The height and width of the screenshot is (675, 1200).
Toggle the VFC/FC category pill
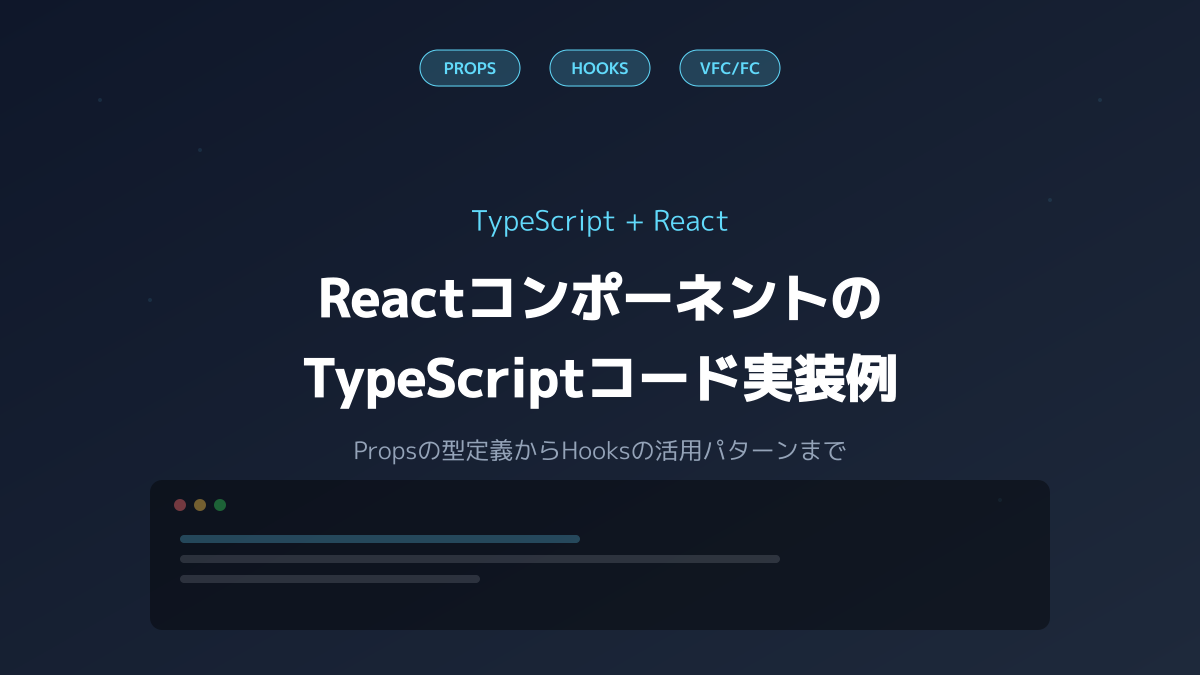click(x=730, y=68)
